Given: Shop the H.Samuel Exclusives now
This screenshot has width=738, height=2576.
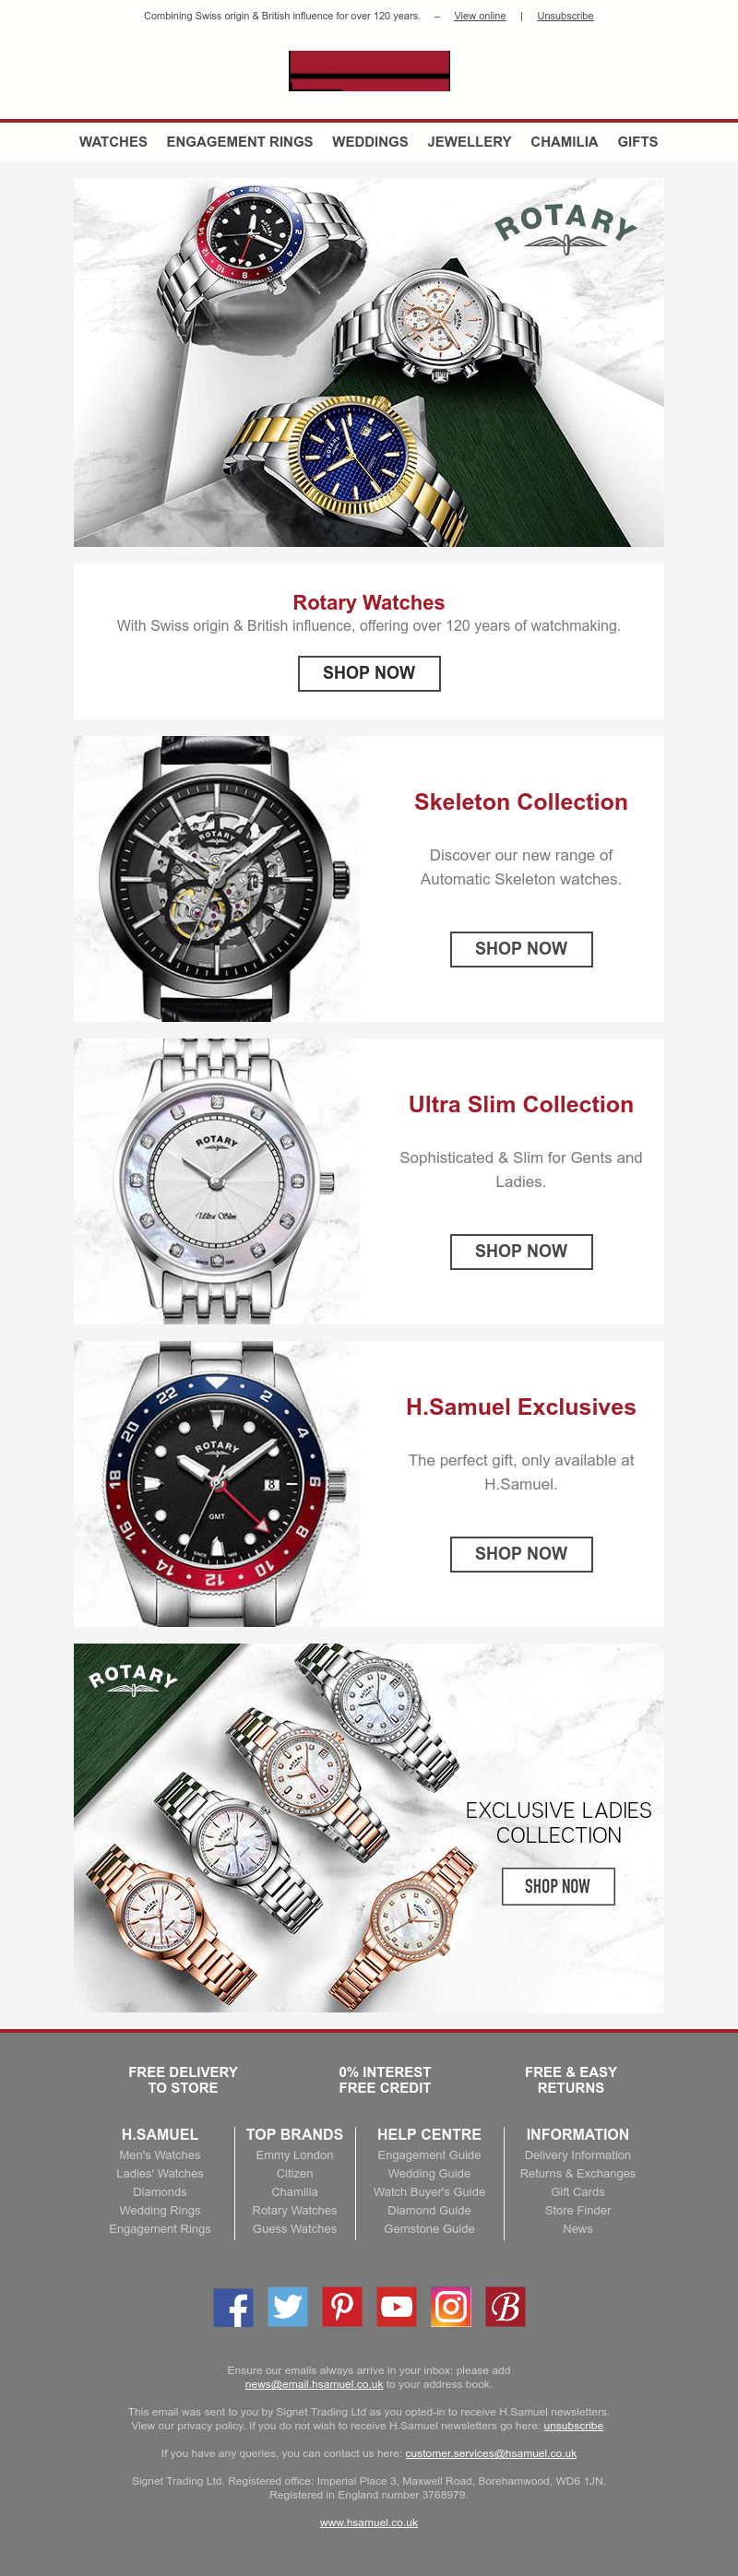Looking at the screenshot, I should click(x=521, y=1554).
